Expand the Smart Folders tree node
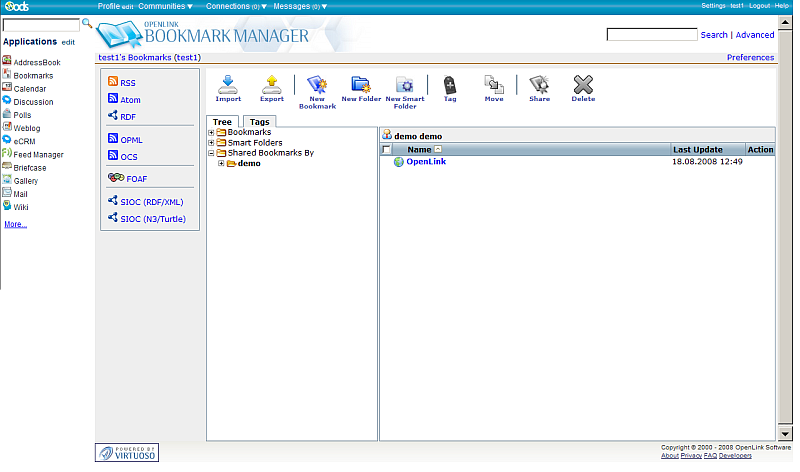The image size is (800, 472). (x=211, y=143)
